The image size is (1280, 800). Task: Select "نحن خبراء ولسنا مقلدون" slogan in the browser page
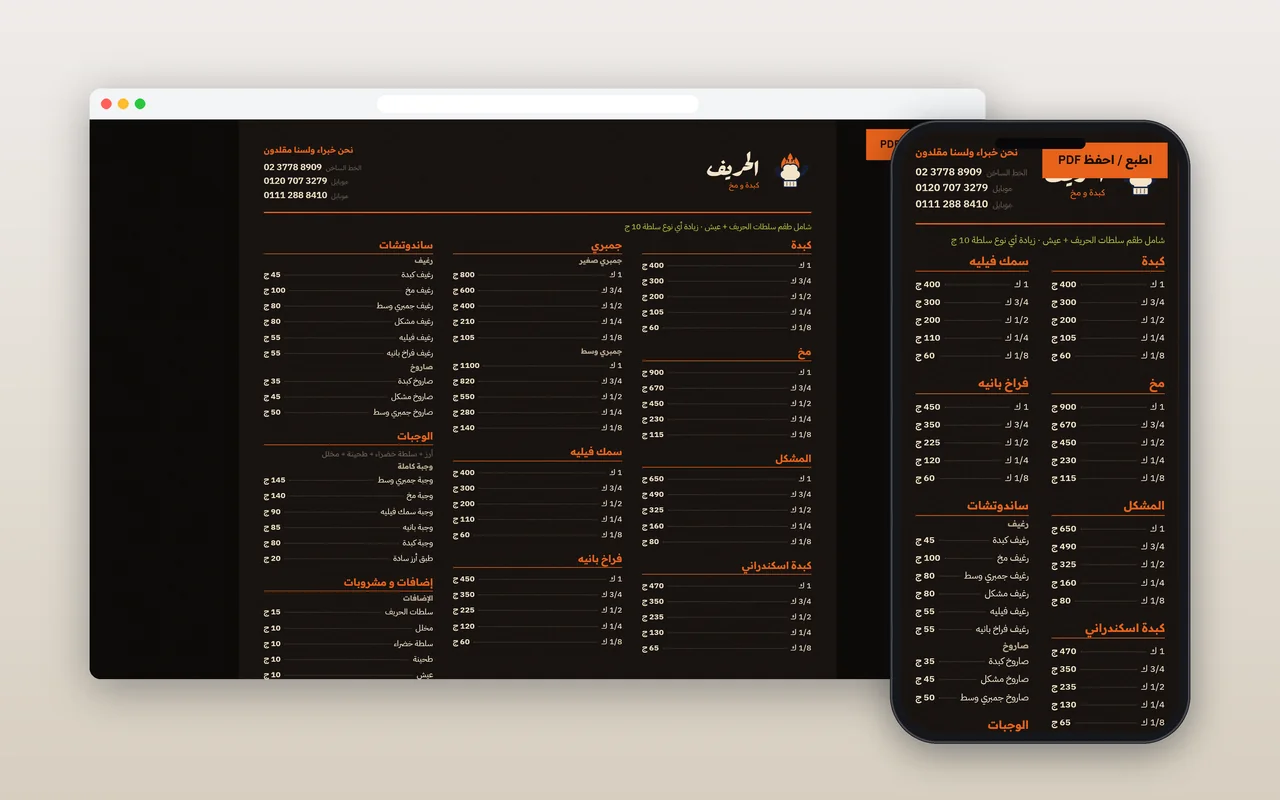308,150
